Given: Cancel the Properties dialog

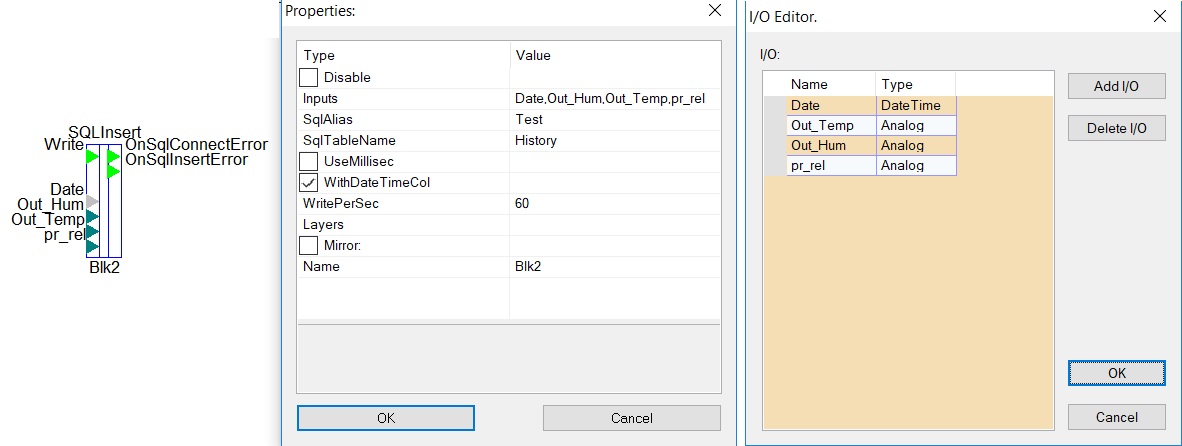Looking at the screenshot, I should (x=632, y=418).
